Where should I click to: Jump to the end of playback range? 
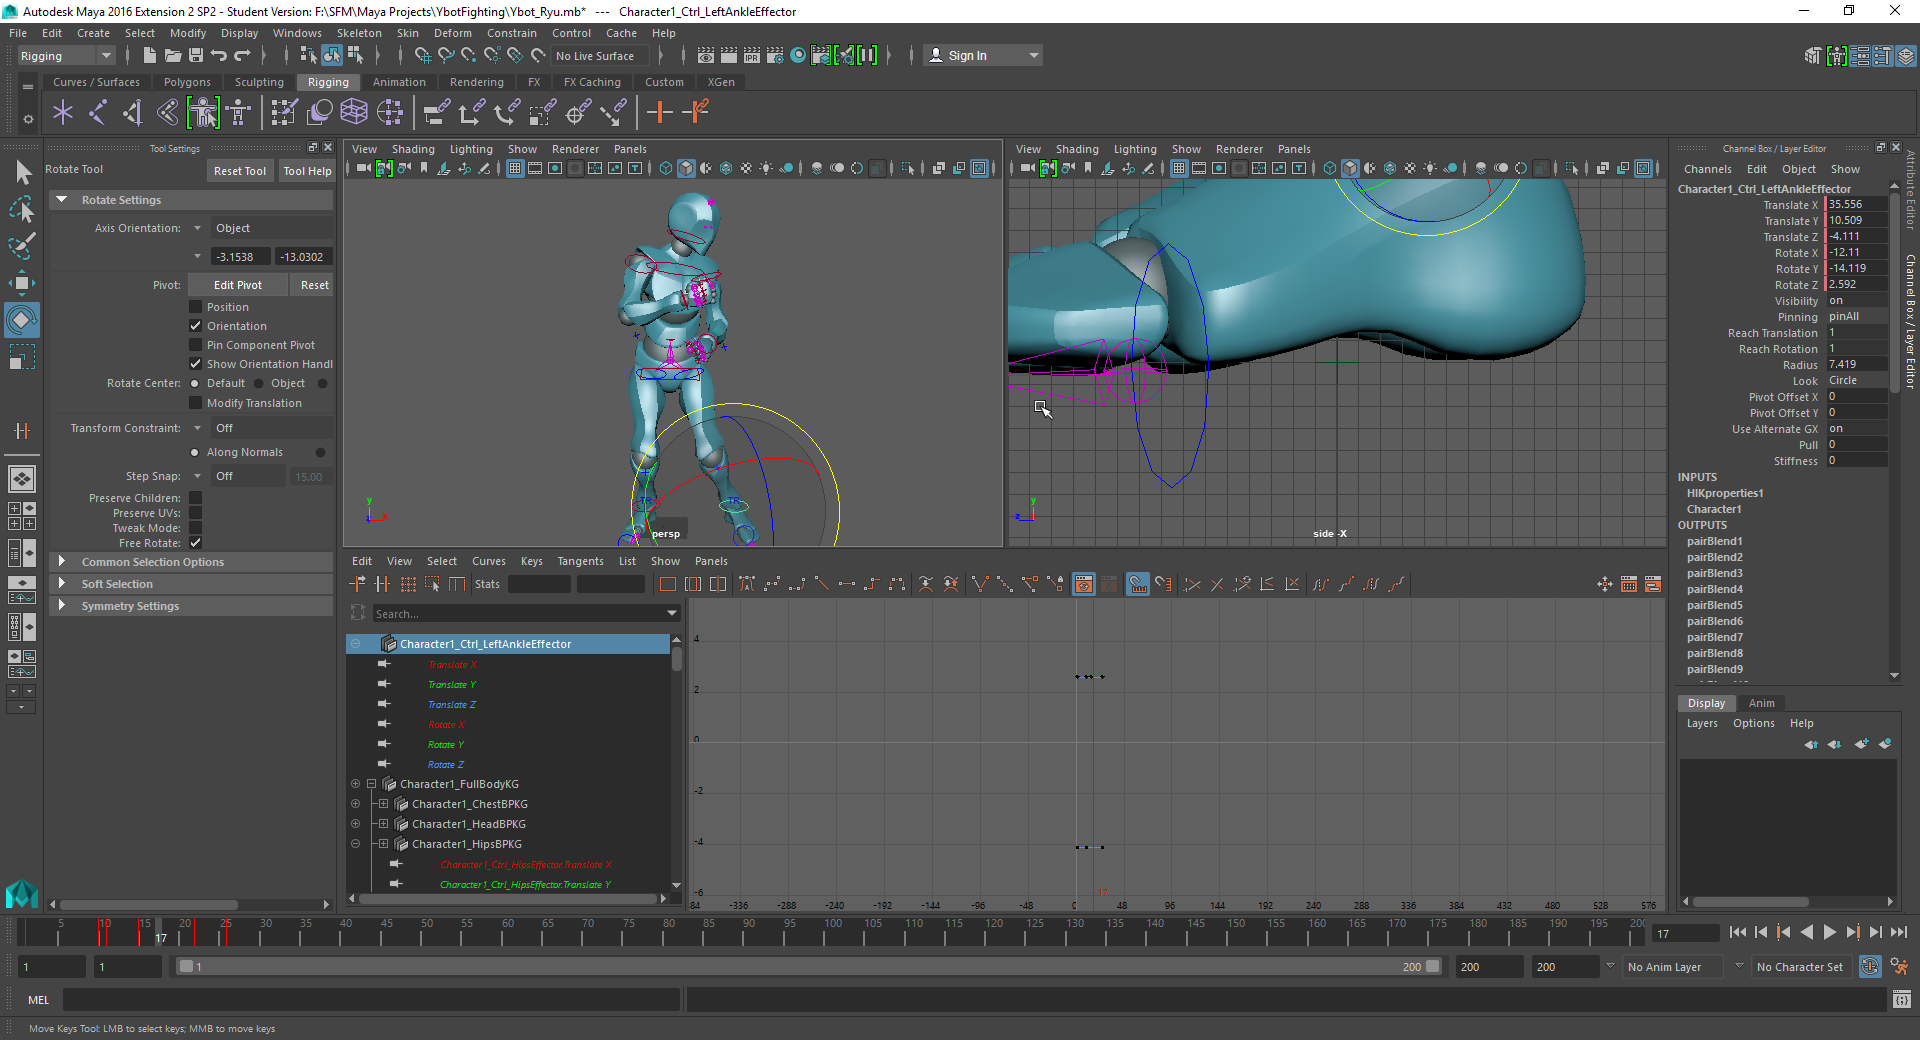tap(1899, 932)
